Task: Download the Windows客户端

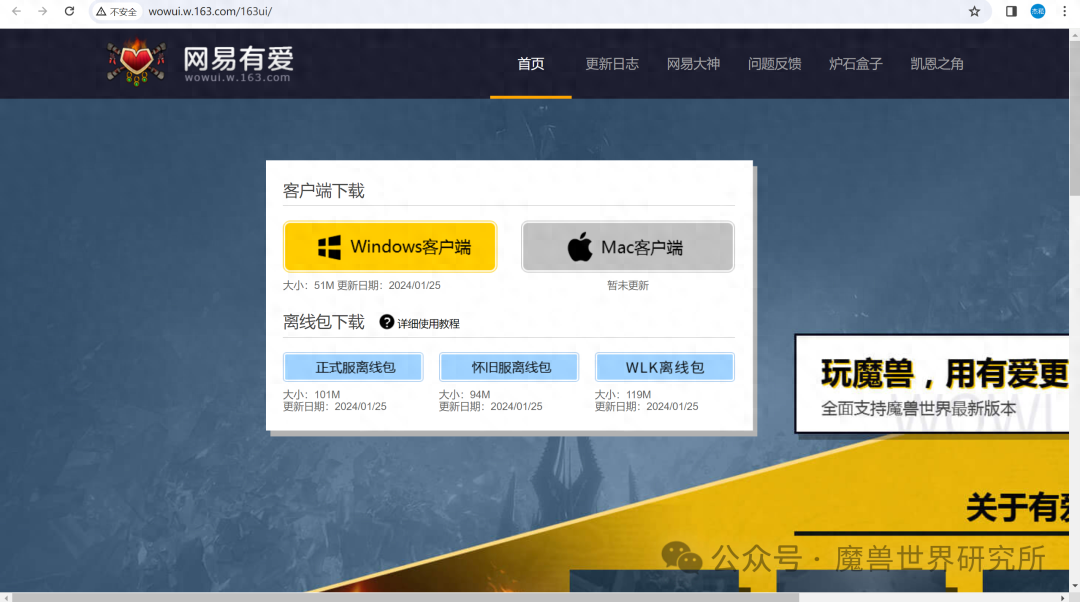Action: [x=390, y=246]
